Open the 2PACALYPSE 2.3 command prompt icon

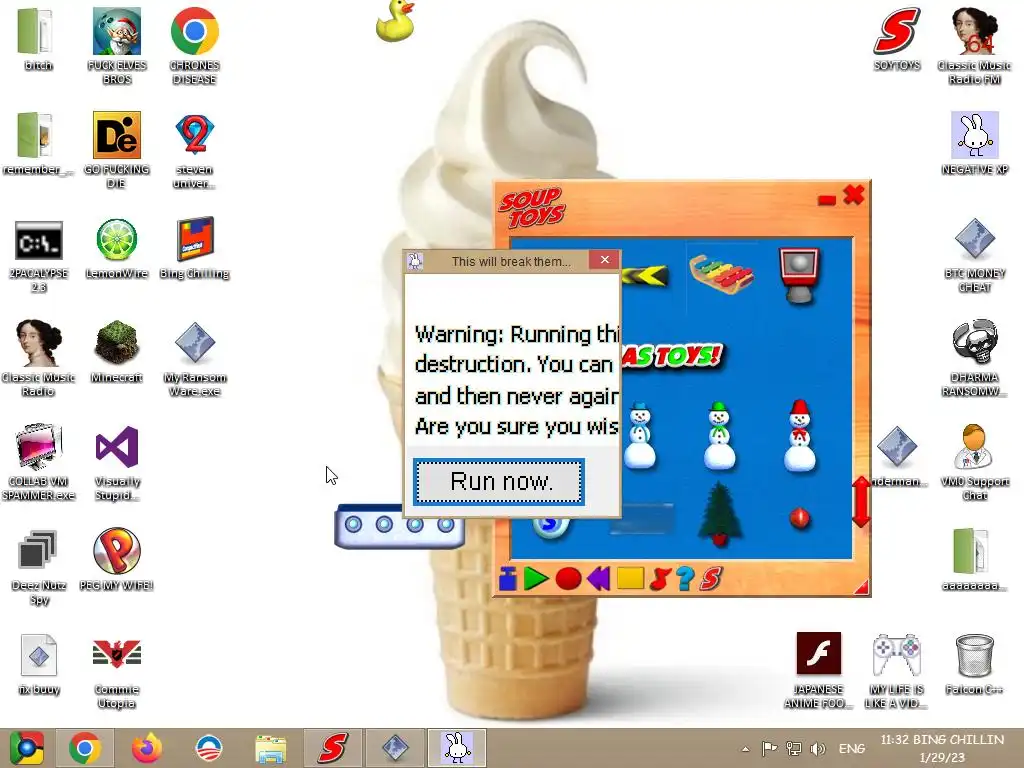click(39, 240)
